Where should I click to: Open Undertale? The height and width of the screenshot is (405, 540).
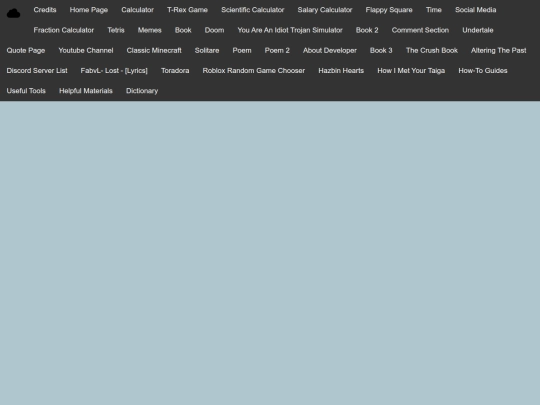(x=478, y=30)
